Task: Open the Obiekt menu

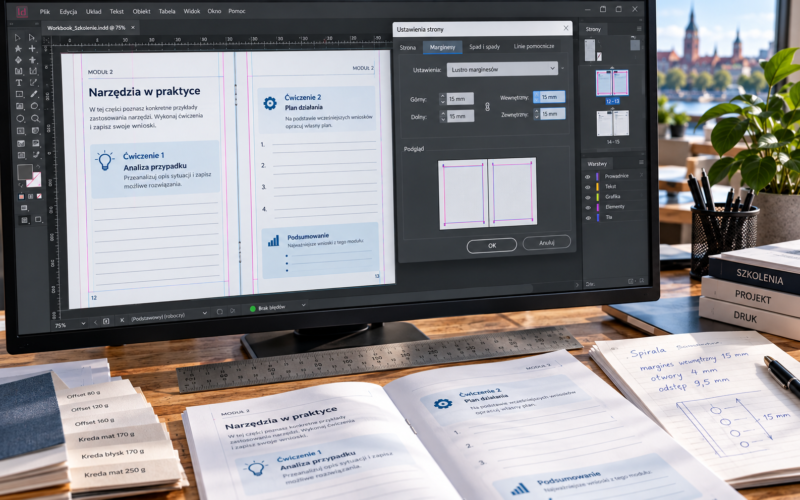Action: coord(141,11)
